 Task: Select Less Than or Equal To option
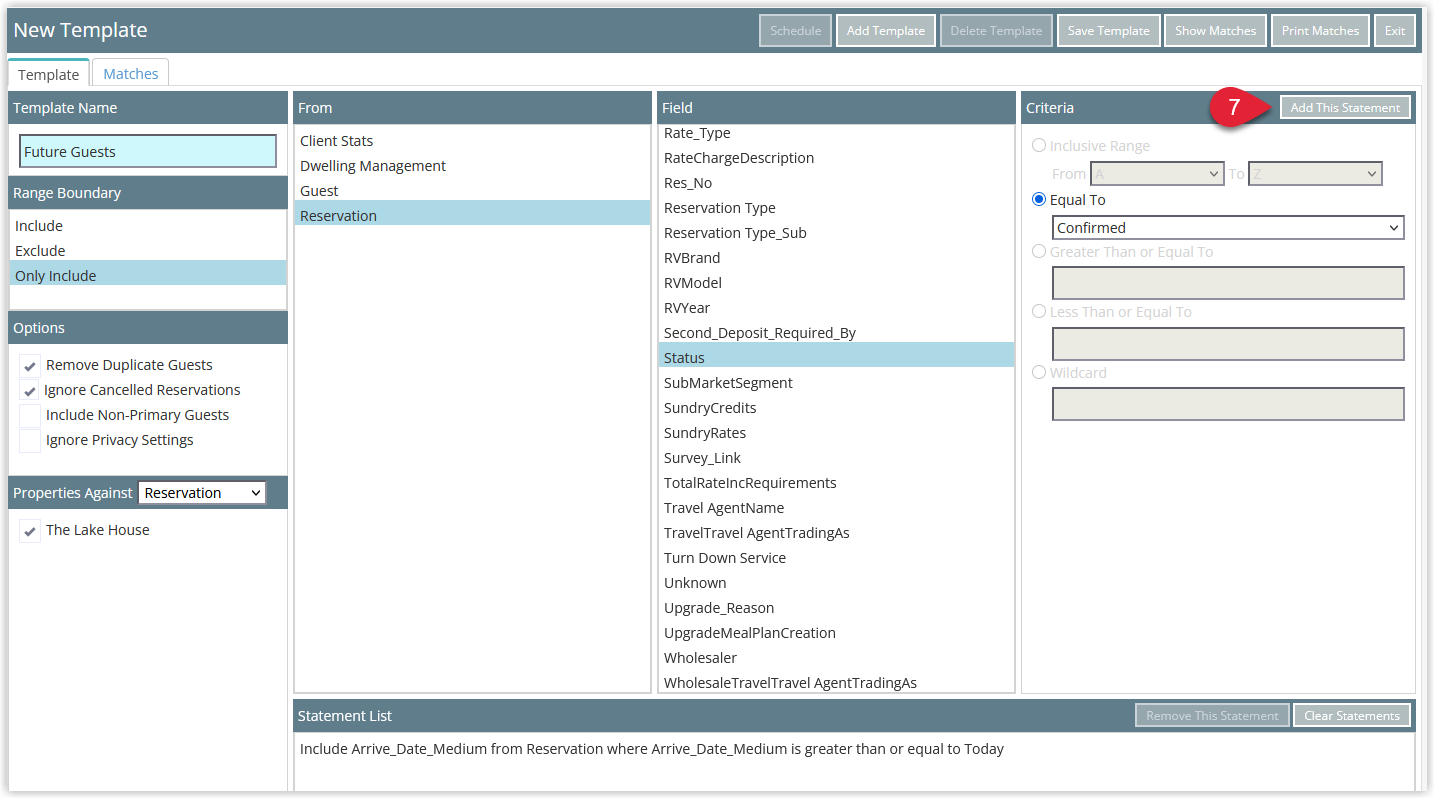click(x=1039, y=312)
